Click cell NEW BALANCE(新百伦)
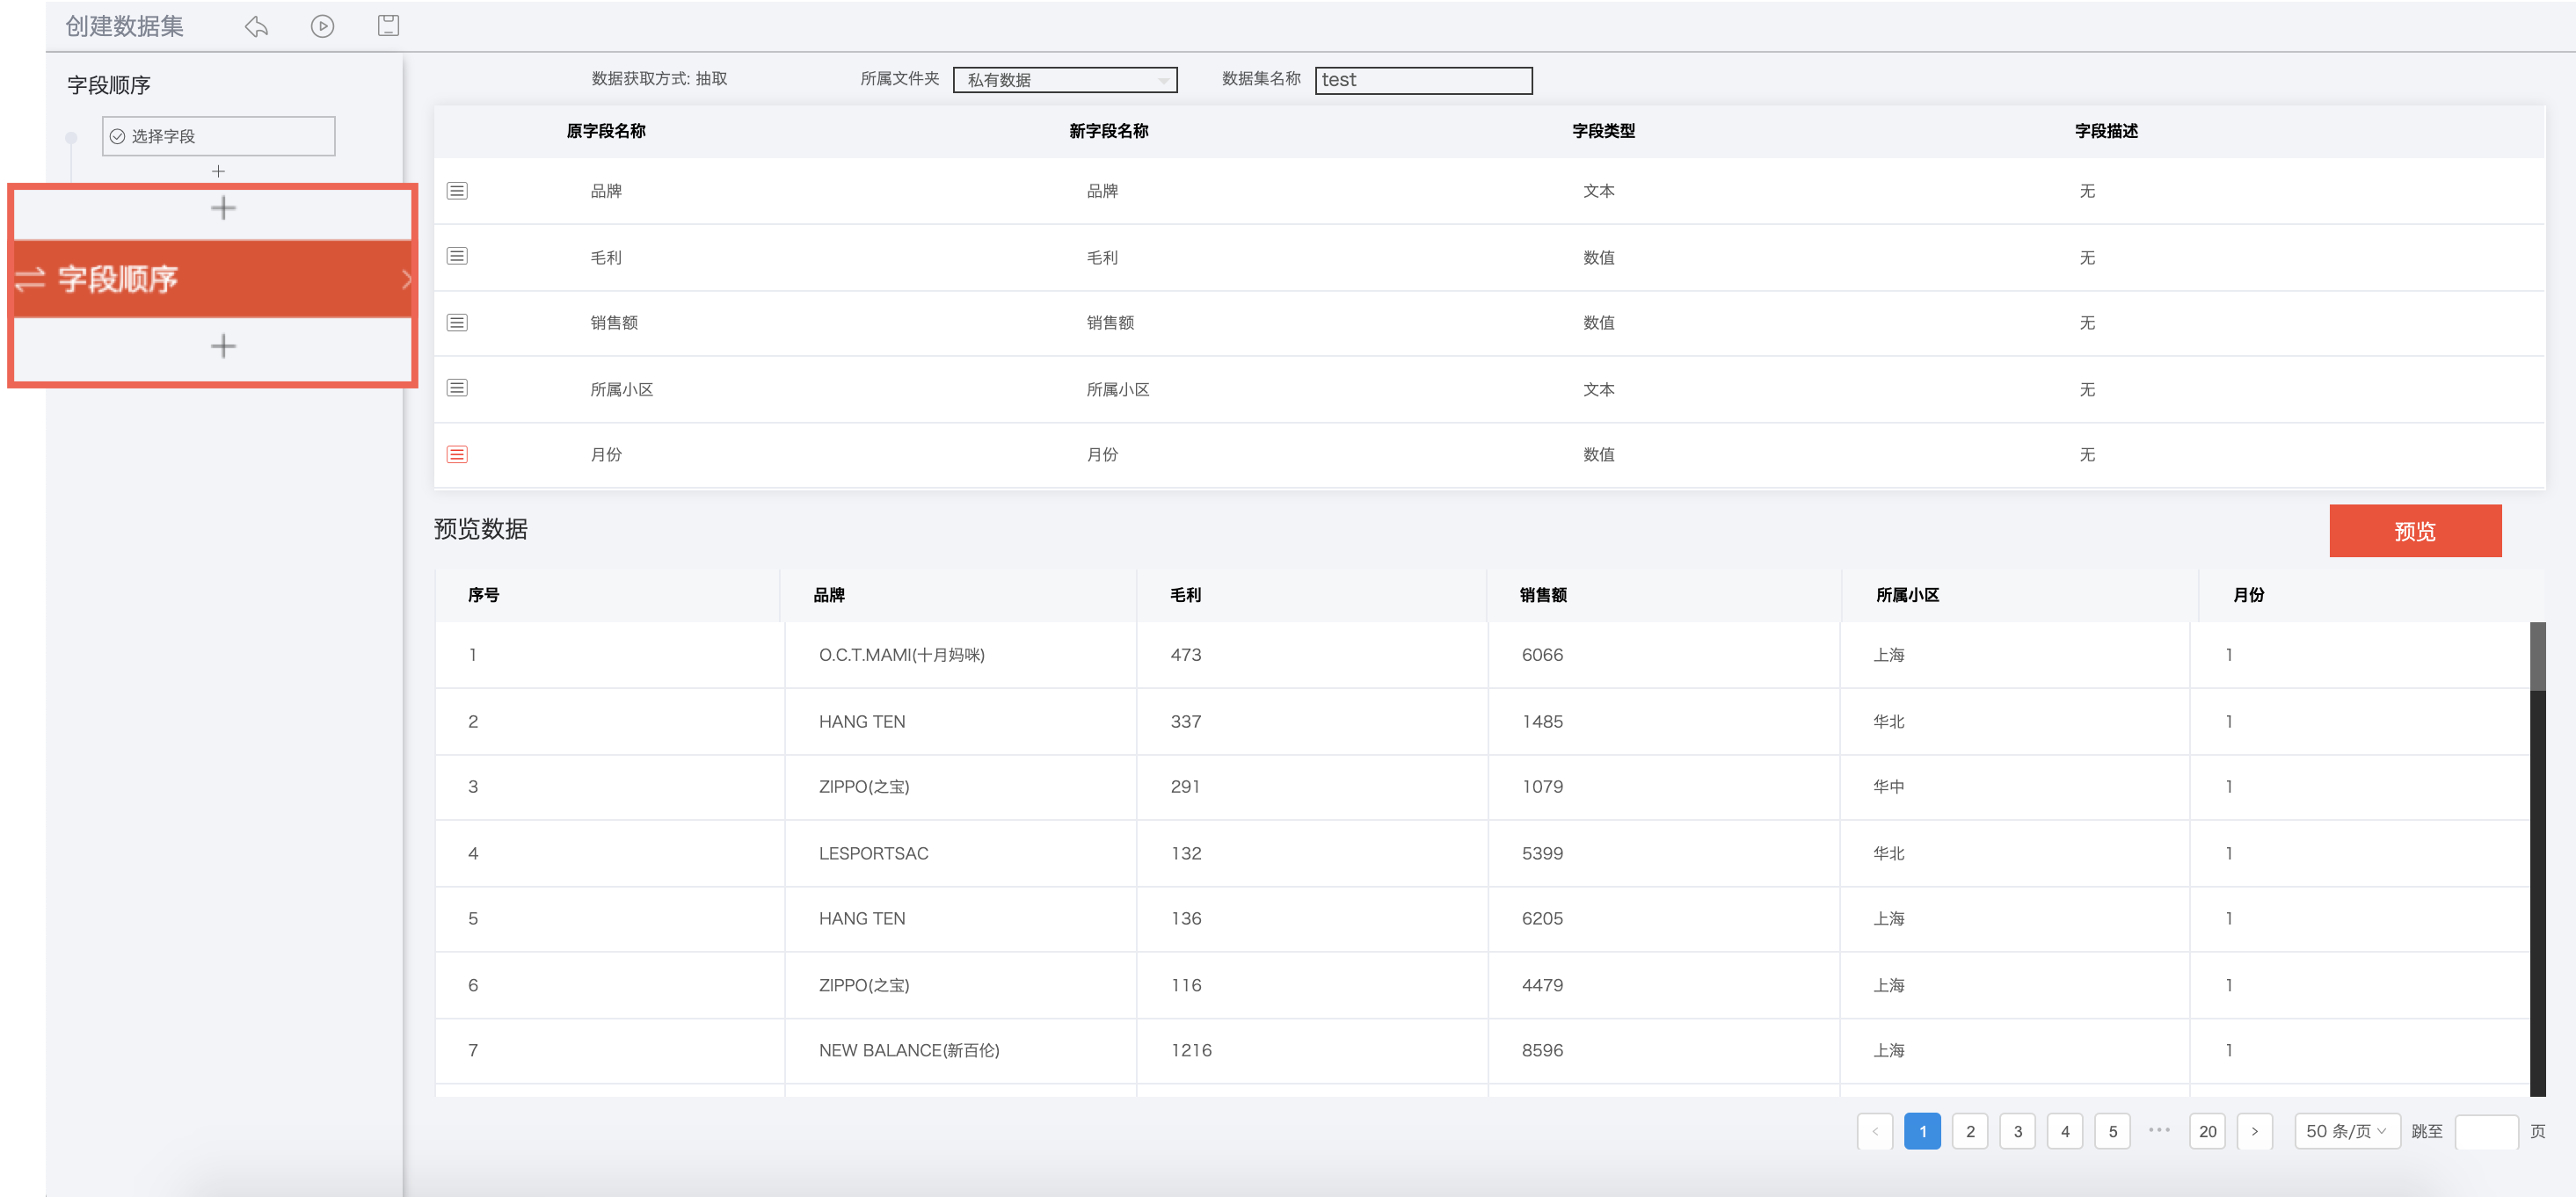The image size is (2576, 1197). click(909, 1050)
